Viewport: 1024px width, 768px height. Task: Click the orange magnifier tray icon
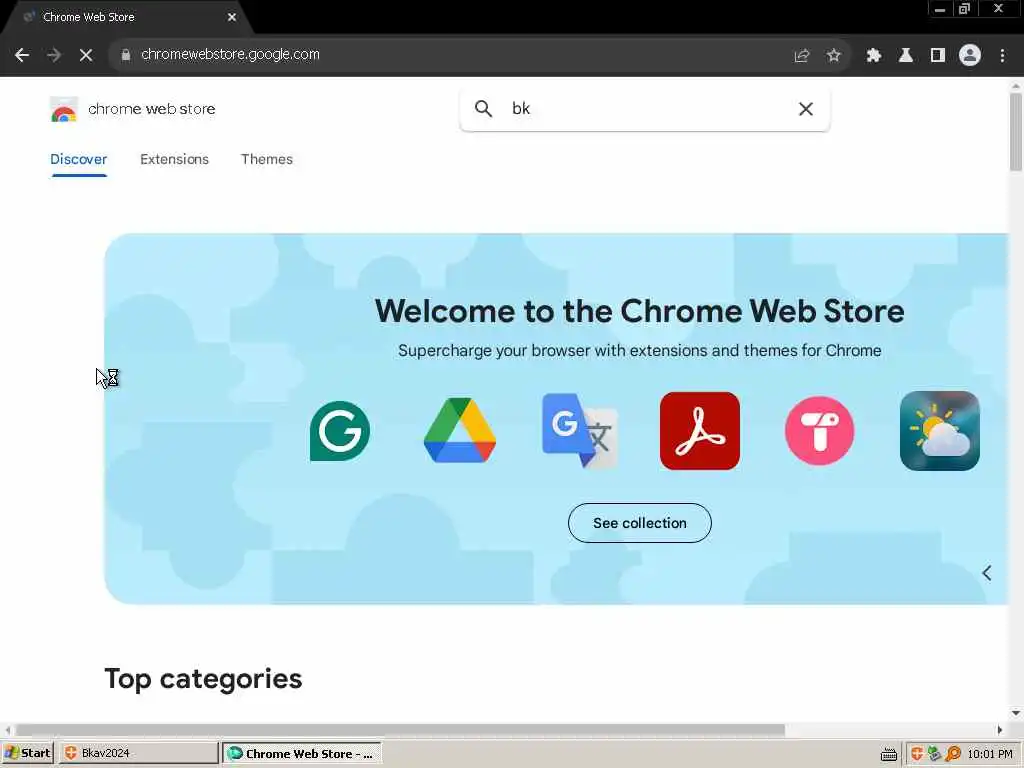click(x=953, y=754)
